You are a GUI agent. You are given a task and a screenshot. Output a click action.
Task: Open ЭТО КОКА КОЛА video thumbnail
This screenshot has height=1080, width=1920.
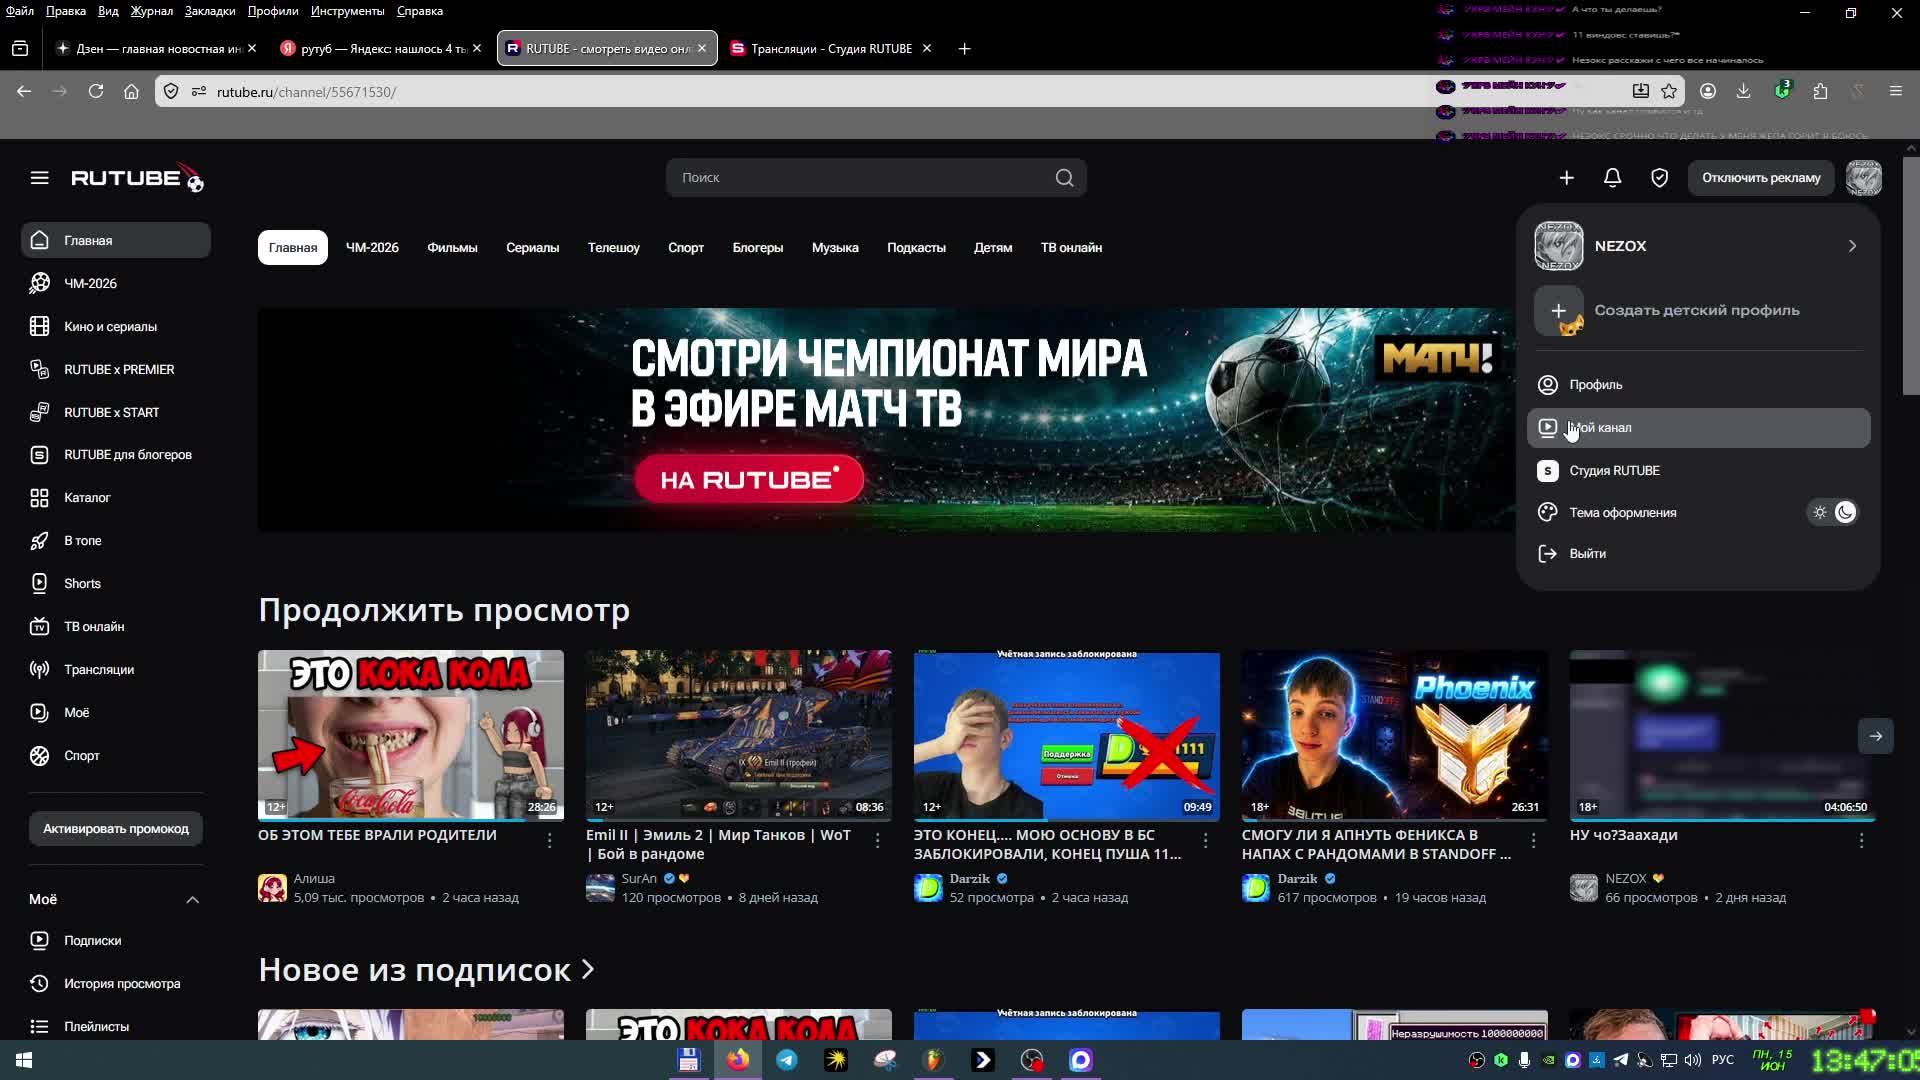click(x=411, y=735)
